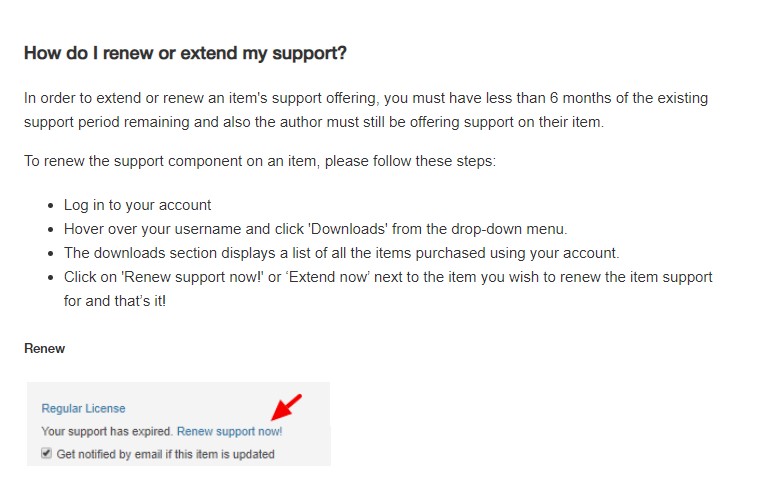Select the 'How do I renew' heading

click(186, 53)
